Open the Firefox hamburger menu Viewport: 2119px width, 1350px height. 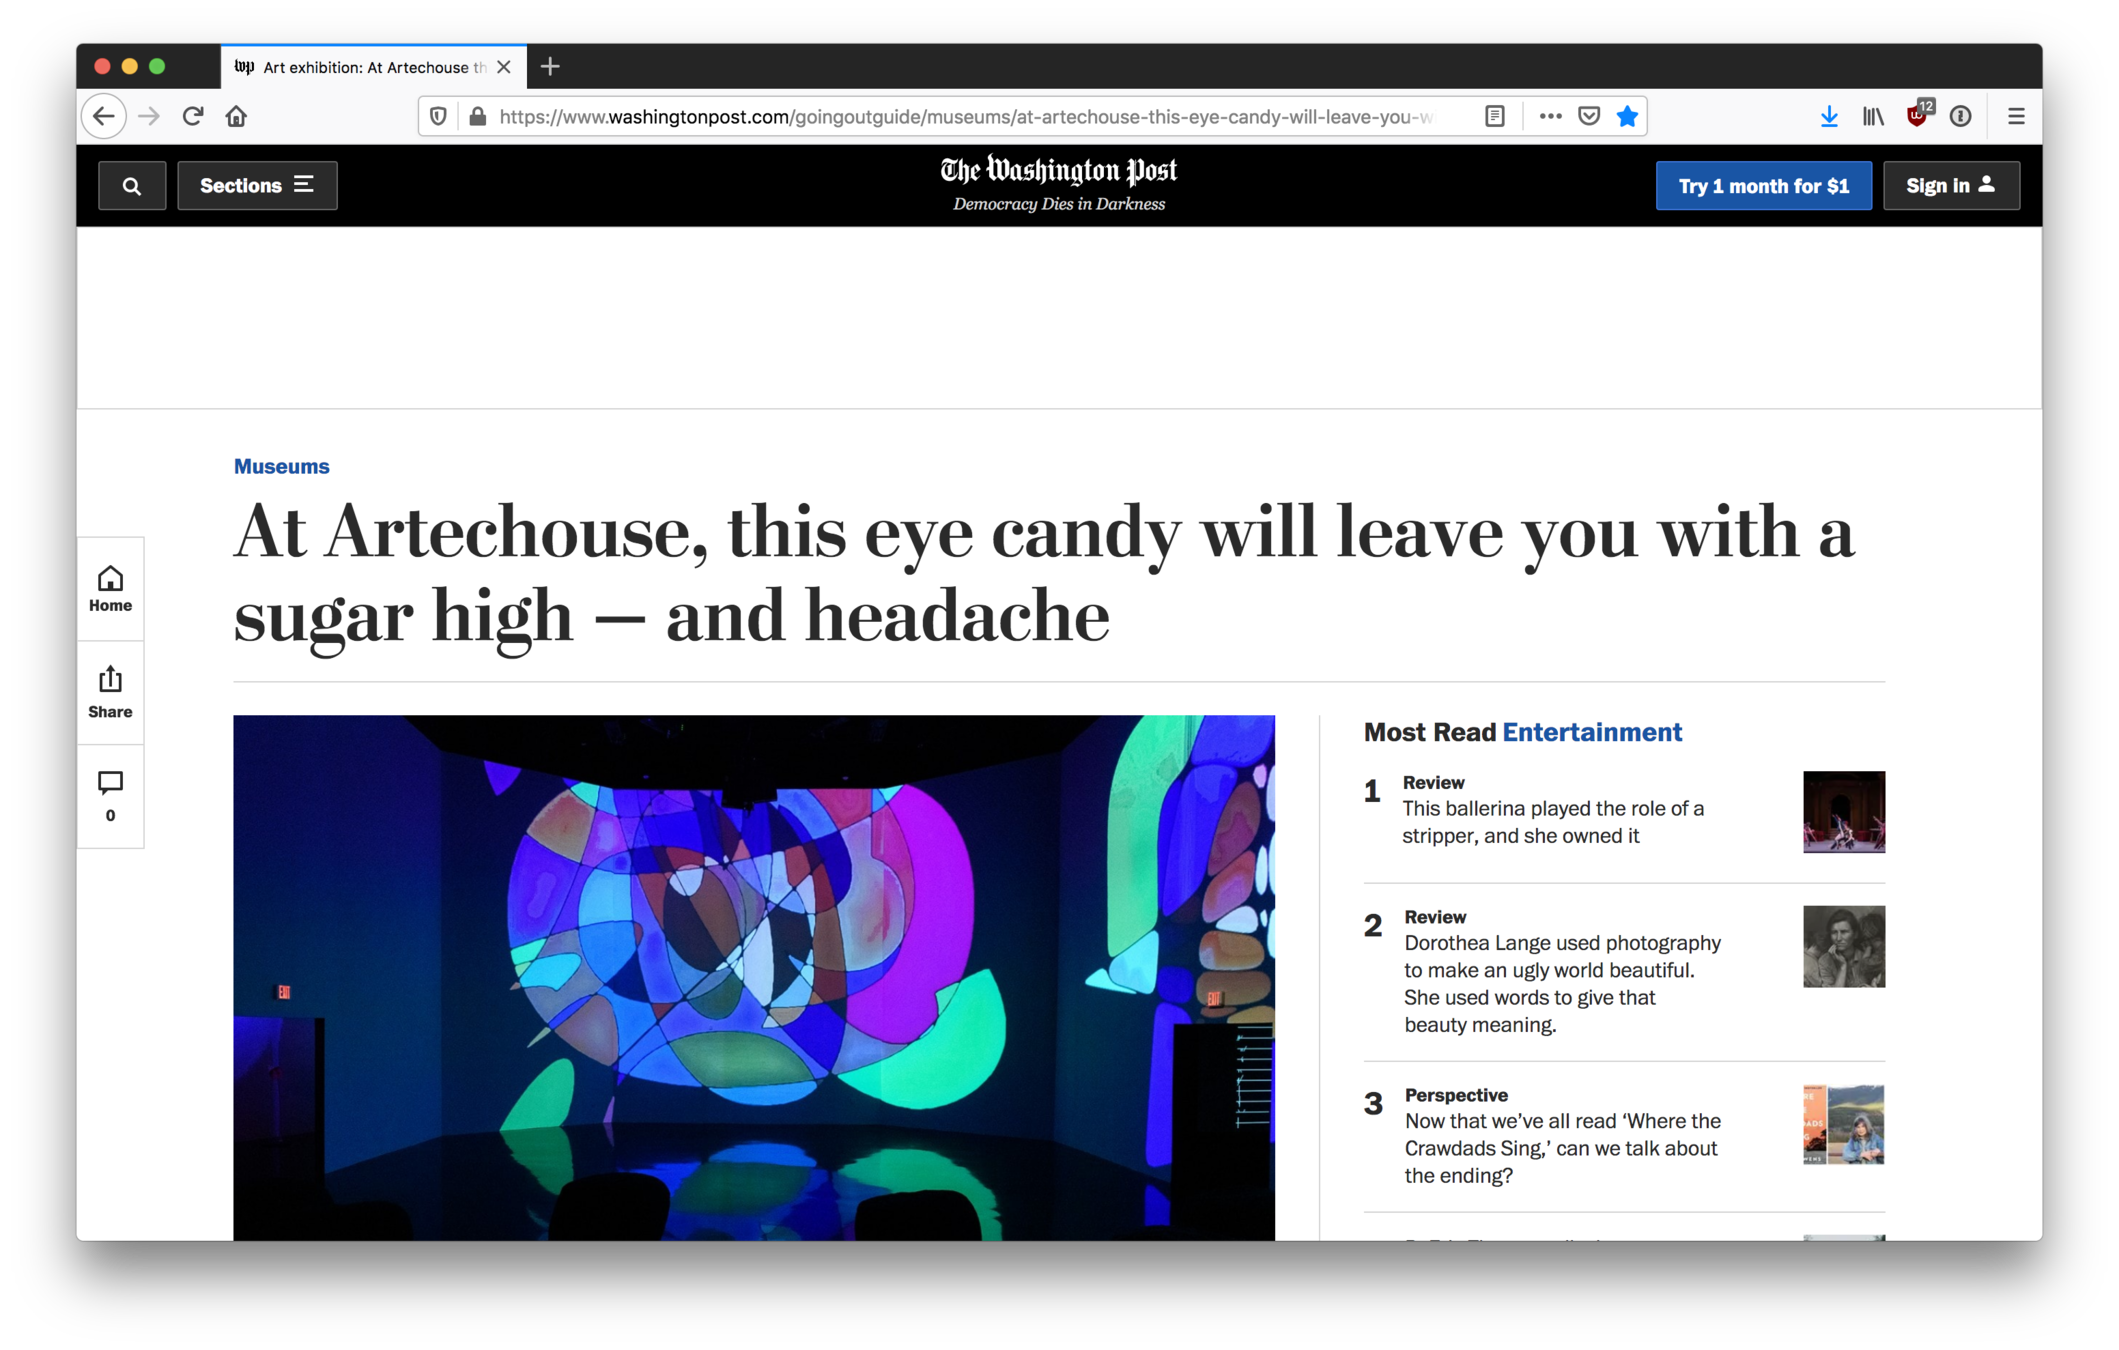tap(2016, 117)
